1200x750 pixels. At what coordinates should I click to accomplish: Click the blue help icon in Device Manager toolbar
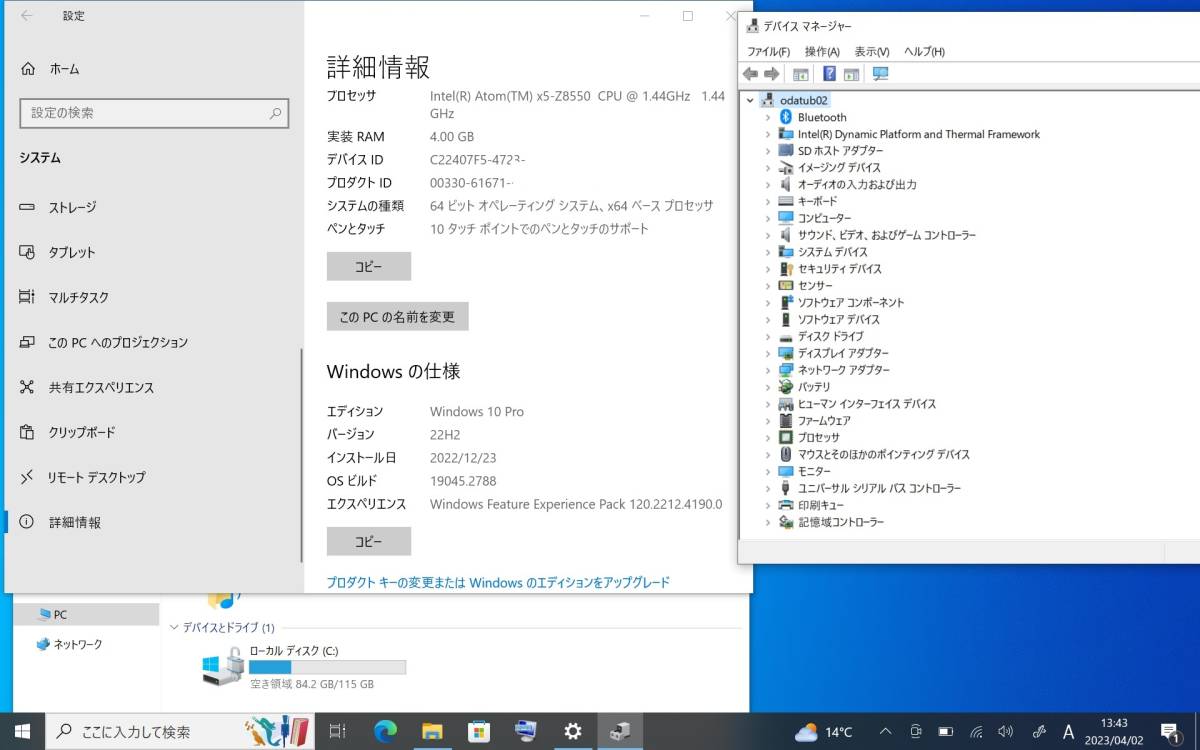tap(829, 74)
